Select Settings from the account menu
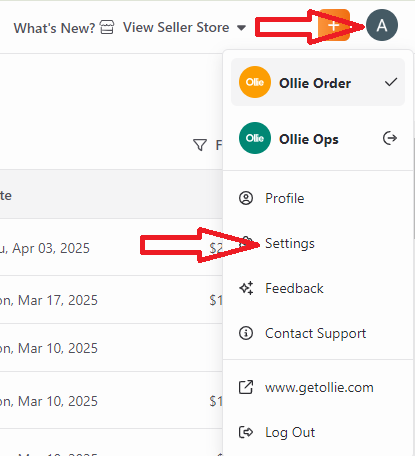Viewport: 415px width, 456px height. 290,244
